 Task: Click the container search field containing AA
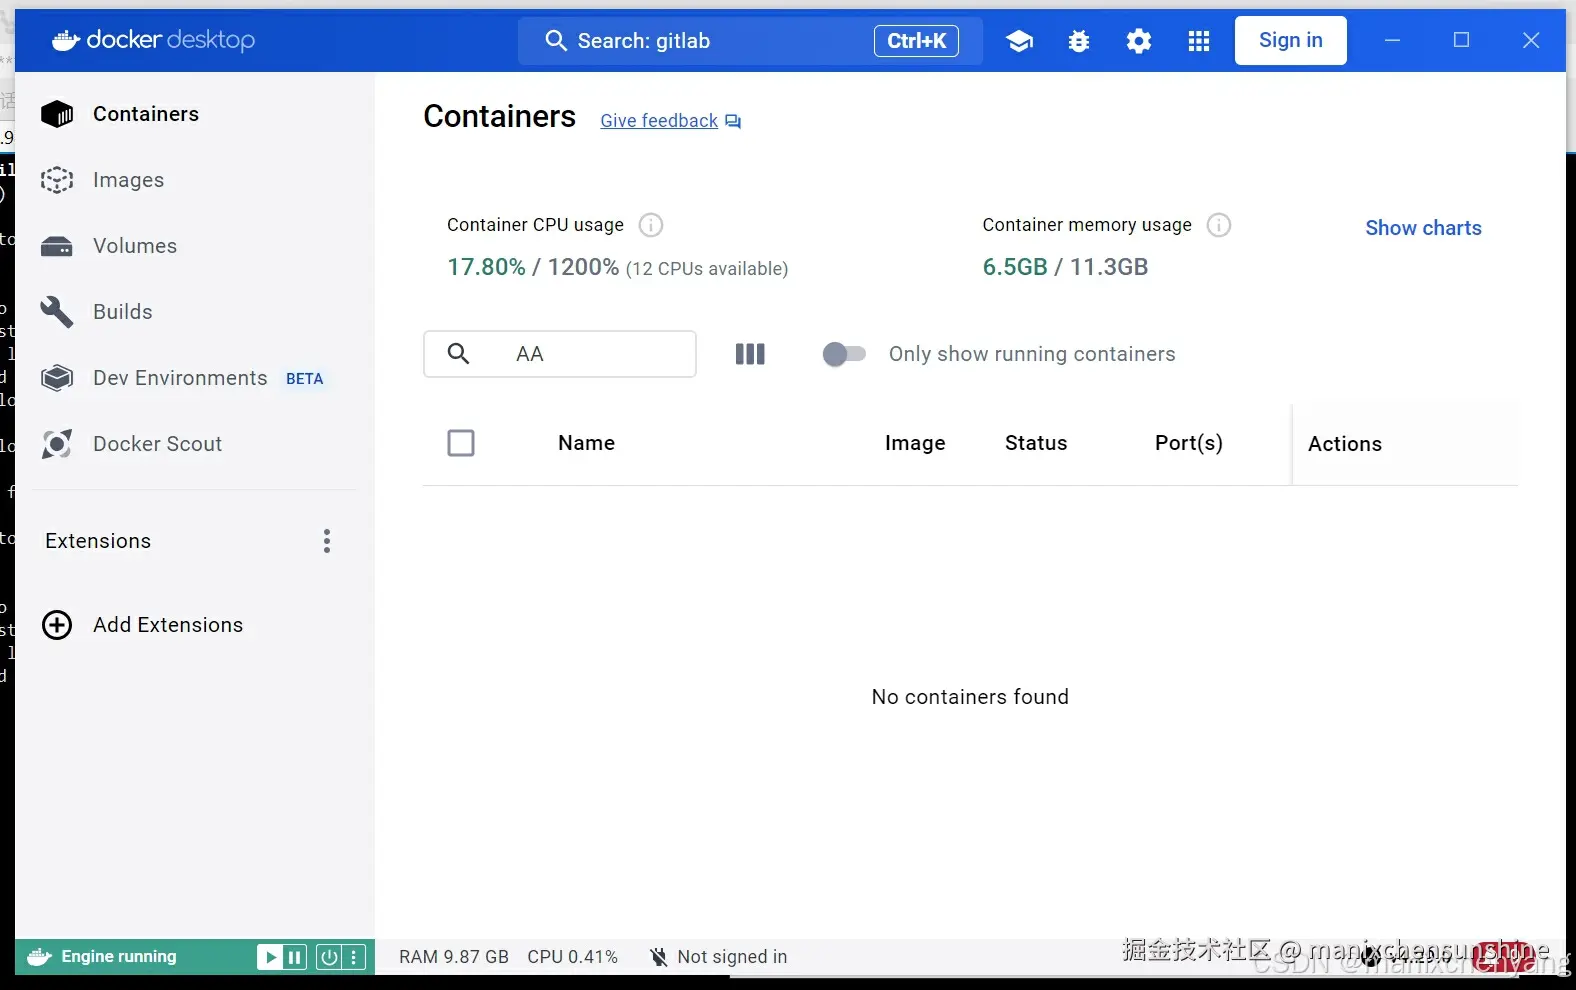pos(560,354)
